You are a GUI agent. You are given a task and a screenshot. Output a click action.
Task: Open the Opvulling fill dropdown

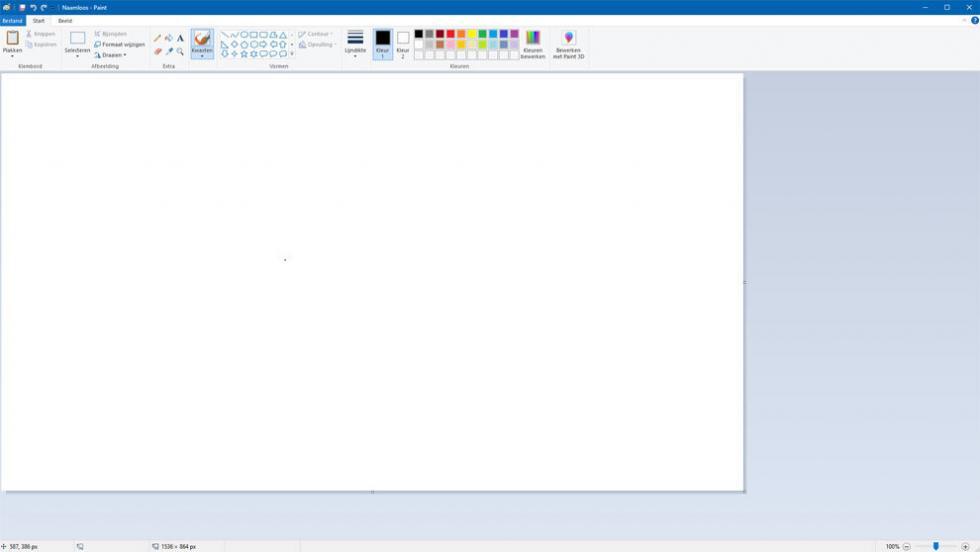point(318,44)
